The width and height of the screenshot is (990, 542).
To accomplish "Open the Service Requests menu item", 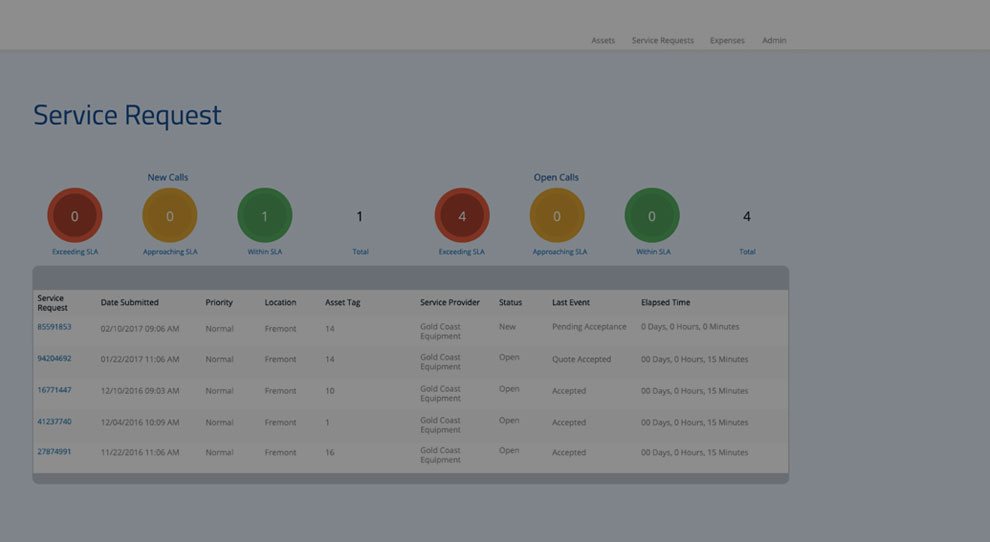I will (x=662, y=40).
